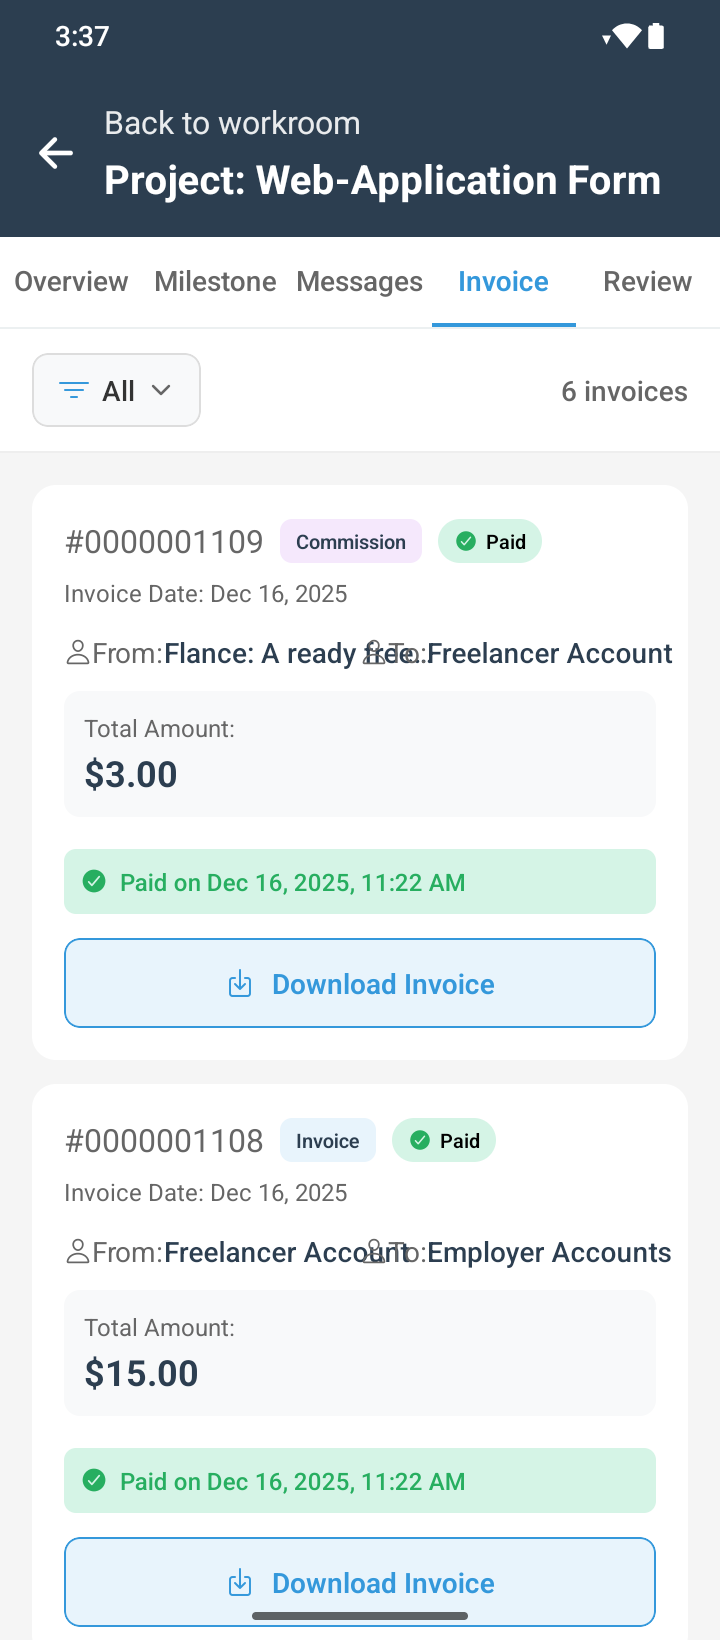Select the Review tab

pyautogui.click(x=647, y=282)
